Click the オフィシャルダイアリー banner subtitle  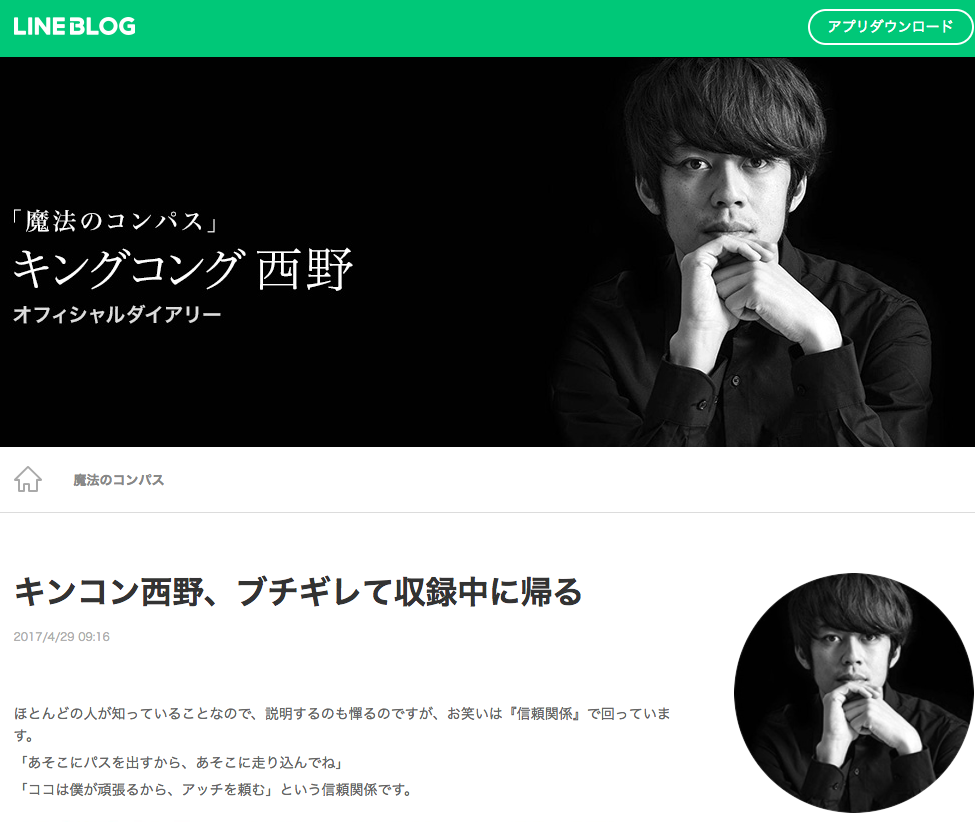pyautogui.click(x=117, y=315)
